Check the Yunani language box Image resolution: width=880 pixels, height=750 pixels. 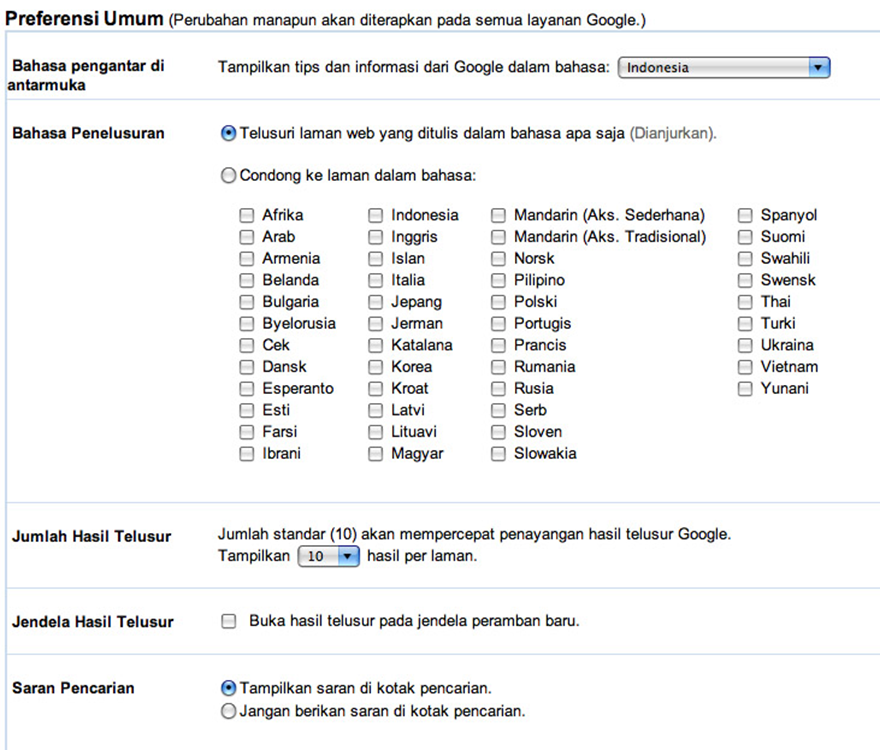click(745, 388)
